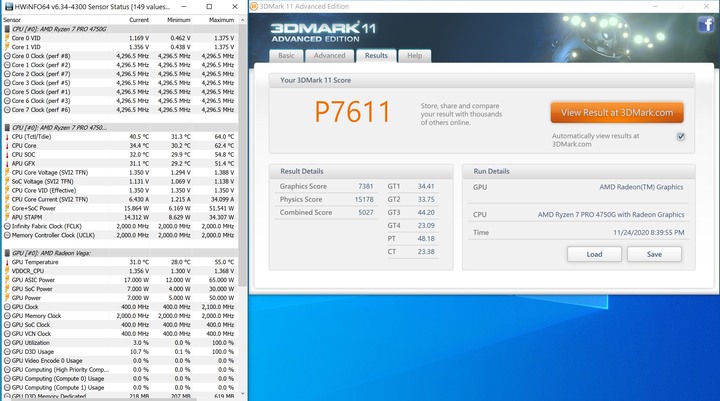The image size is (720, 401).
Task: Click the Minimum column header
Action: tap(179, 20)
